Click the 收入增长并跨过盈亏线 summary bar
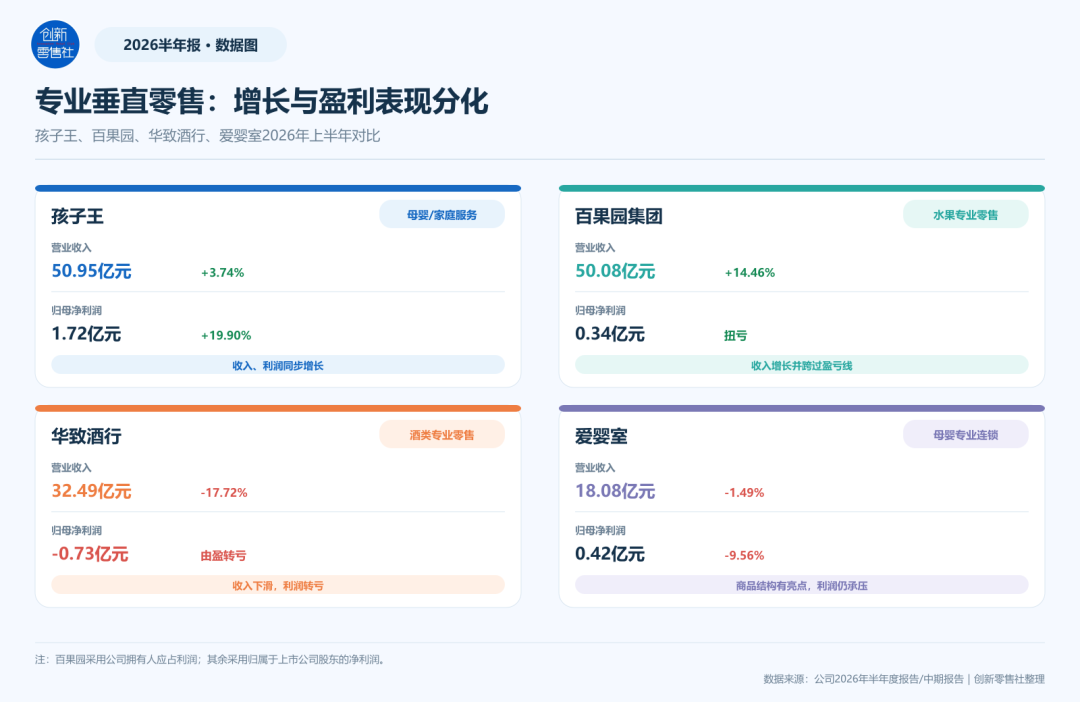1080x702 pixels. [802, 365]
